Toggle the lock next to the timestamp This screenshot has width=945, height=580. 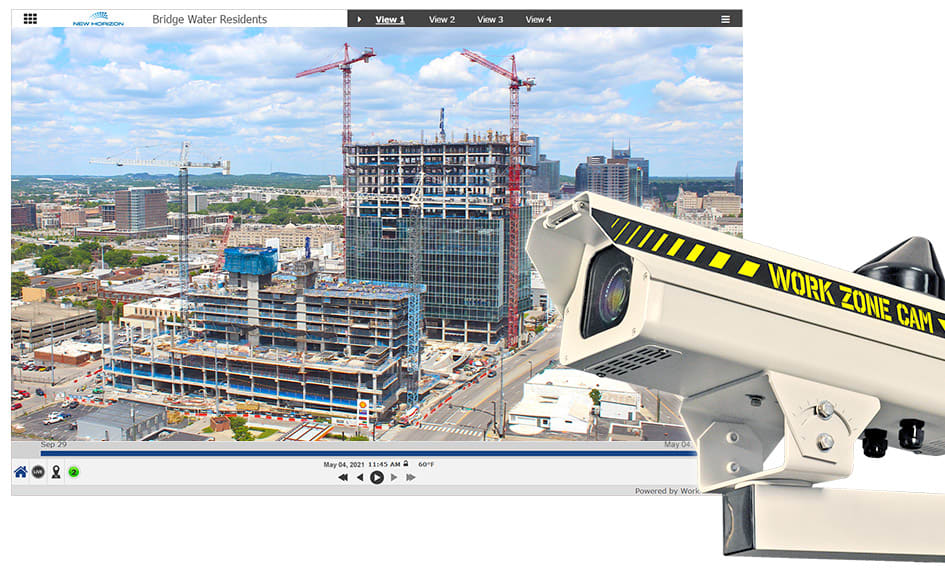pos(404,464)
